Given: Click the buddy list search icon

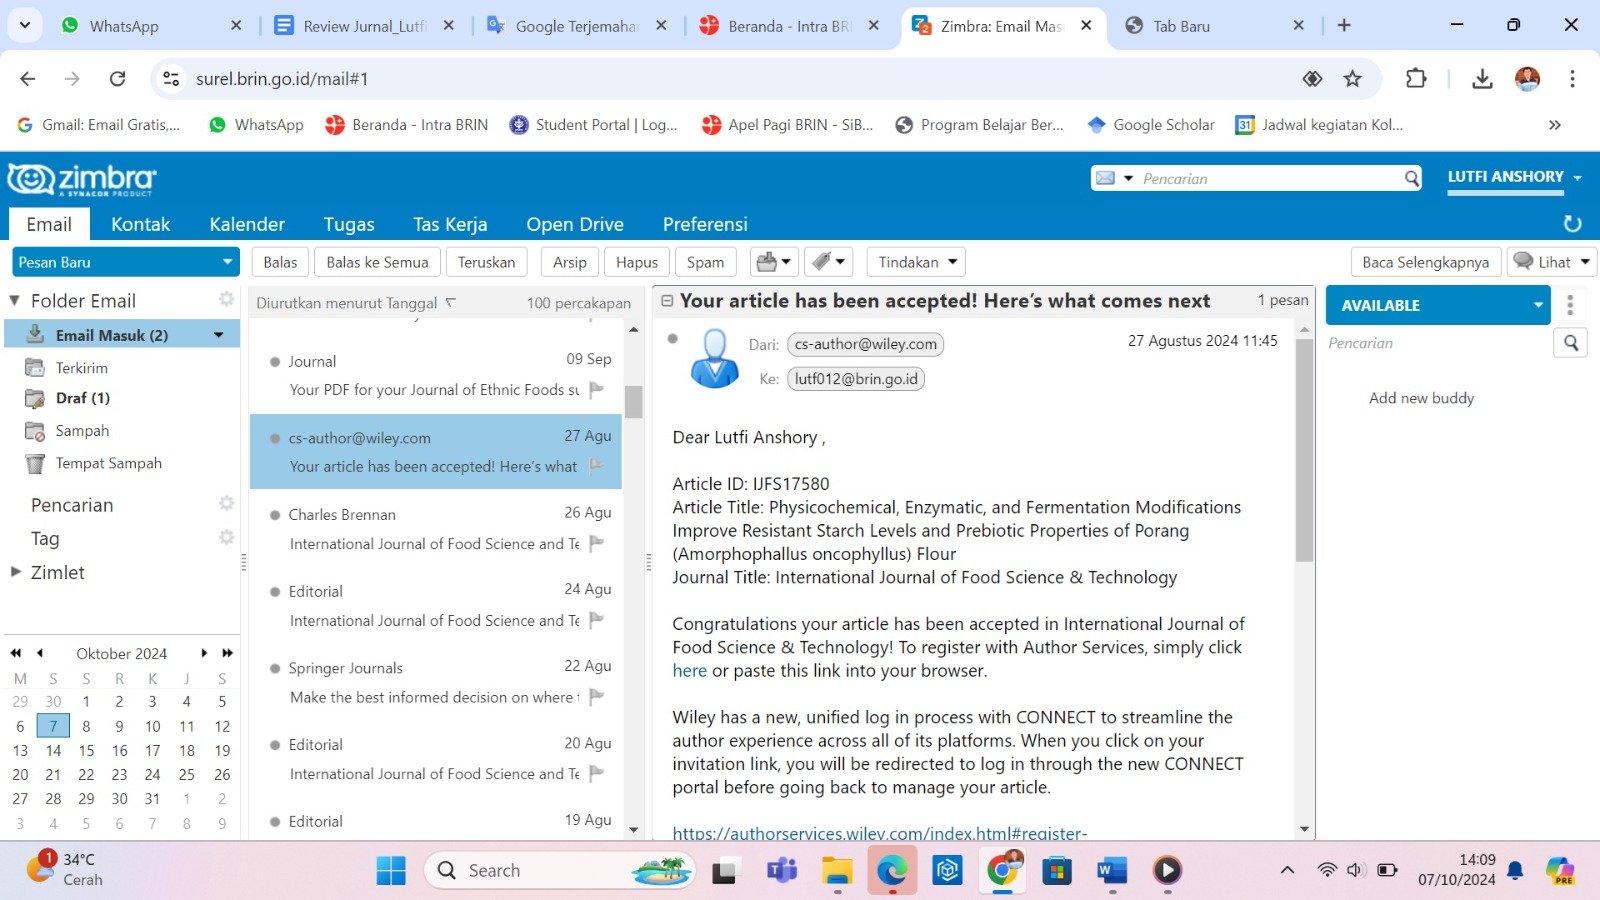Looking at the screenshot, I should pyautogui.click(x=1571, y=343).
